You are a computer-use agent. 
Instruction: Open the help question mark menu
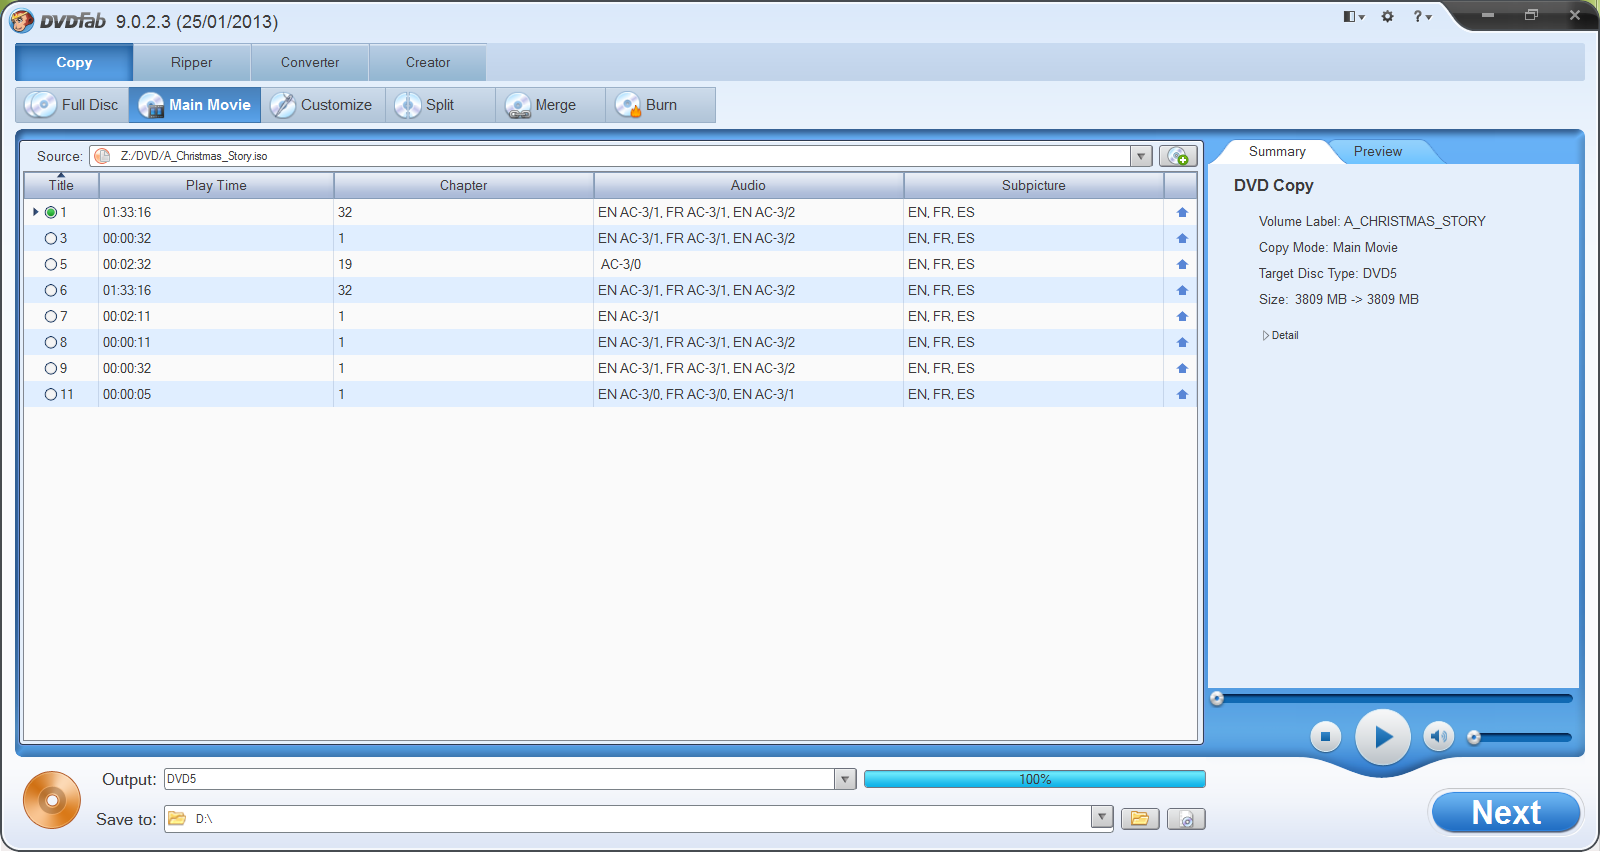pos(1422,16)
